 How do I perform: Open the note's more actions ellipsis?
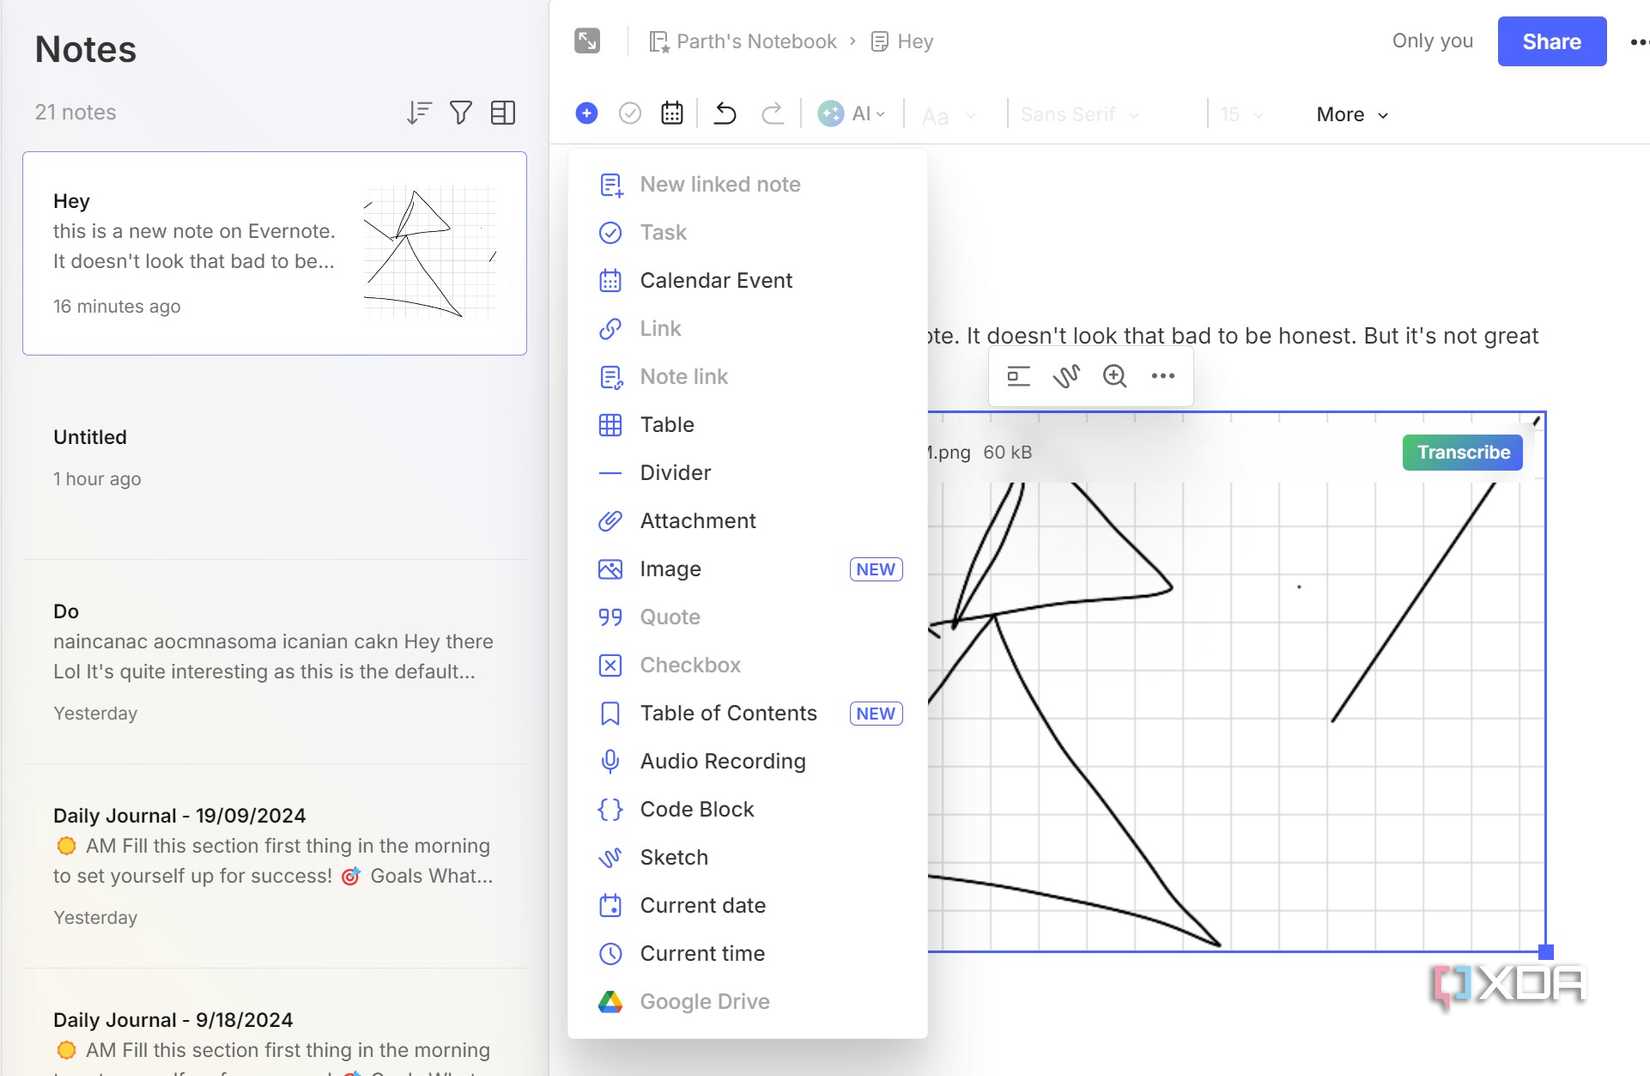[1639, 42]
